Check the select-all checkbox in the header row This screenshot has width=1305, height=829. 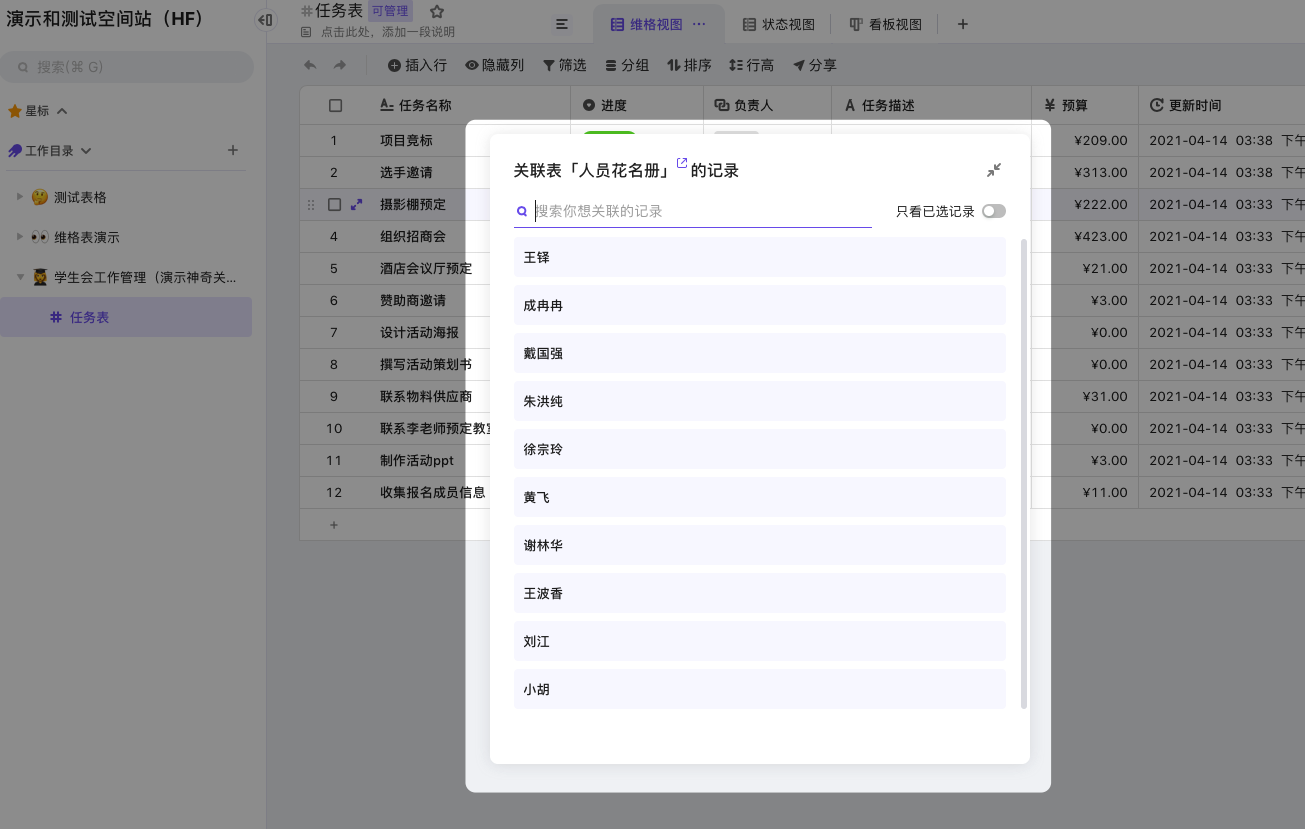[x=335, y=105]
